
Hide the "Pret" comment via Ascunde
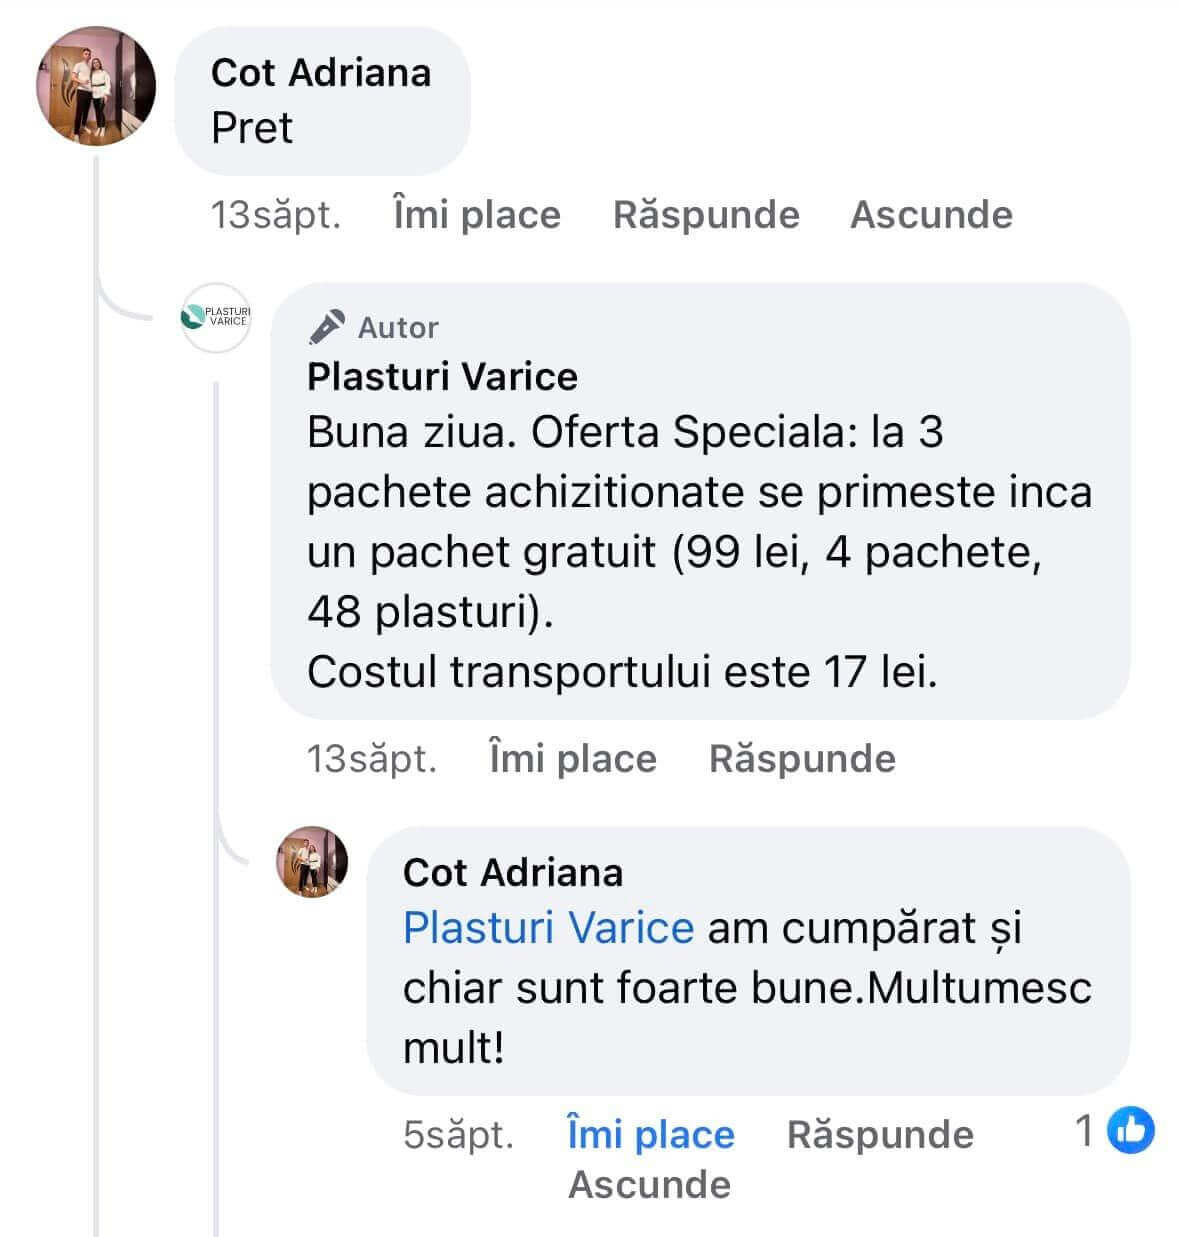[x=931, y=215]
